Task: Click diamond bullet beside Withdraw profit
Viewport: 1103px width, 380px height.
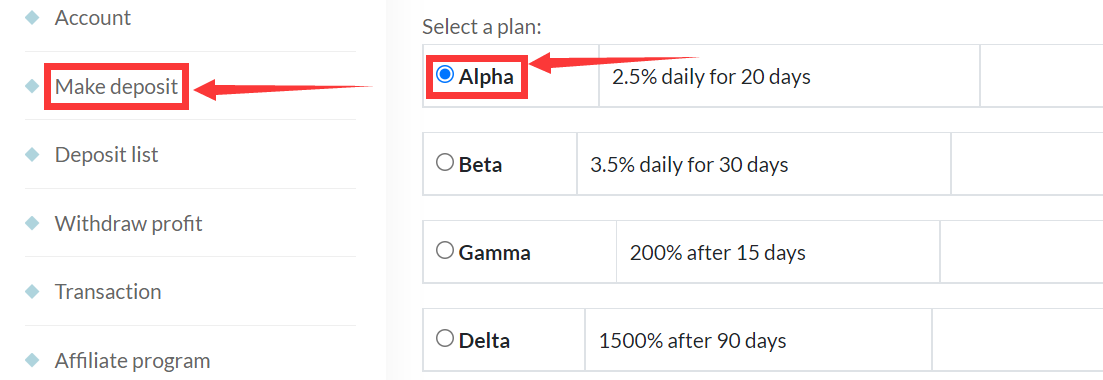Action: 32,224
